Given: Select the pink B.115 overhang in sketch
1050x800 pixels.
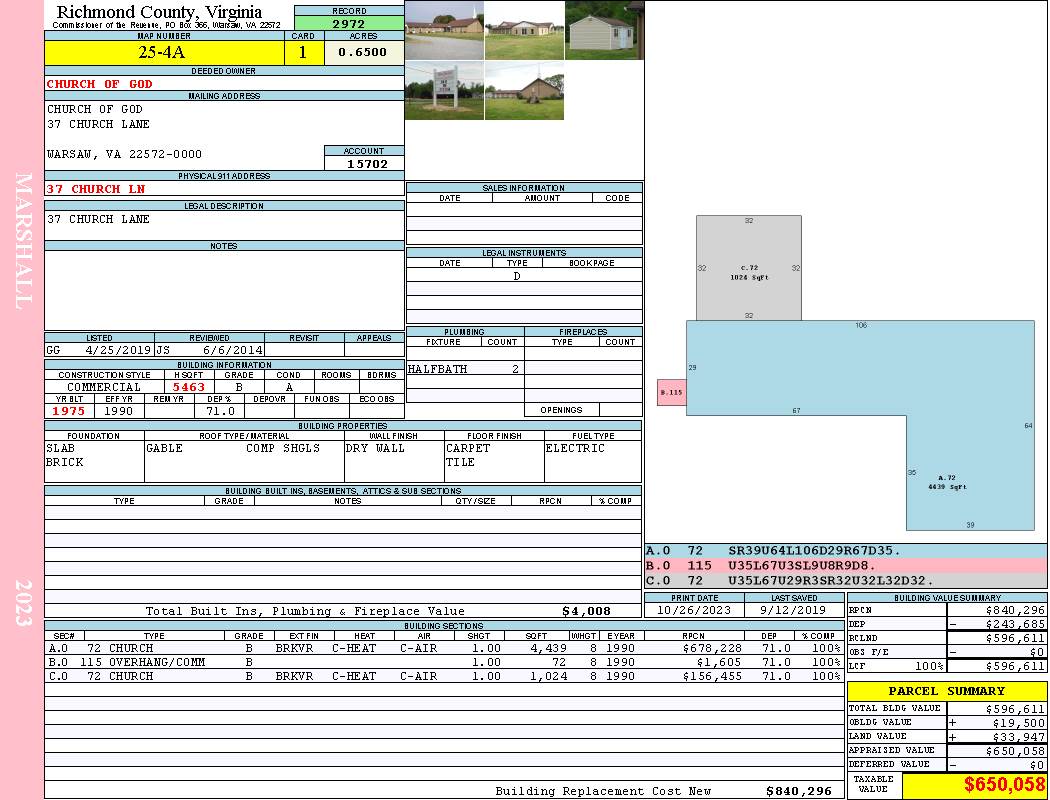Looking at the screenshot, I should click(x=671, y=393).
